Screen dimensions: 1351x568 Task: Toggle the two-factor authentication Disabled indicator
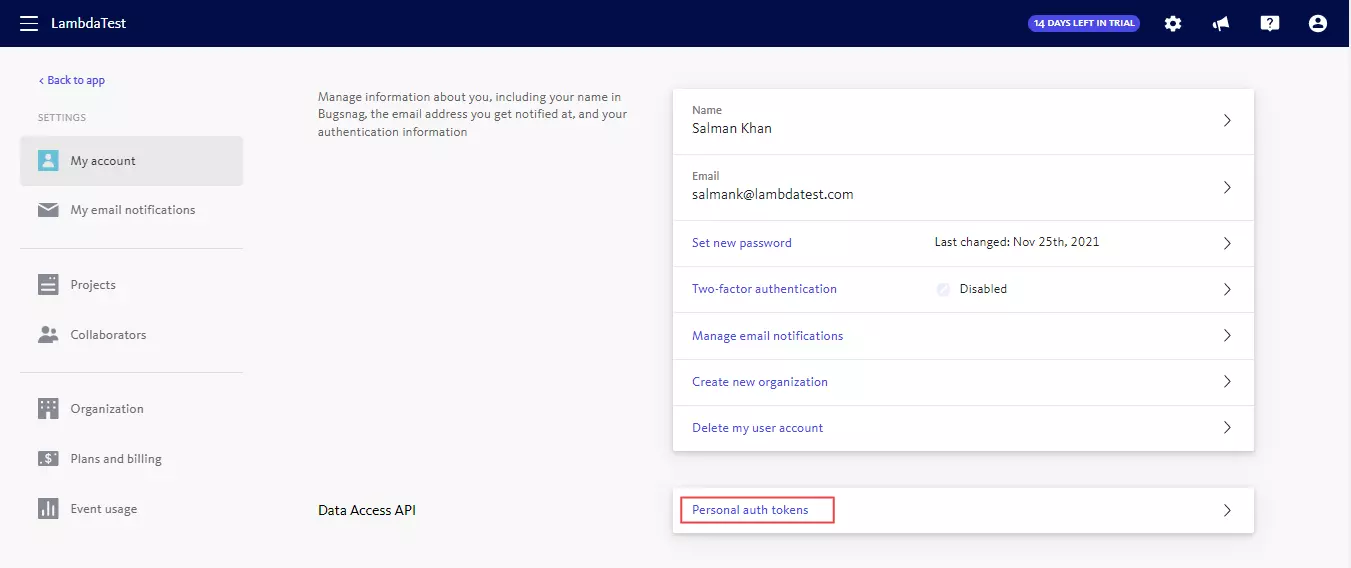(943, 289)
